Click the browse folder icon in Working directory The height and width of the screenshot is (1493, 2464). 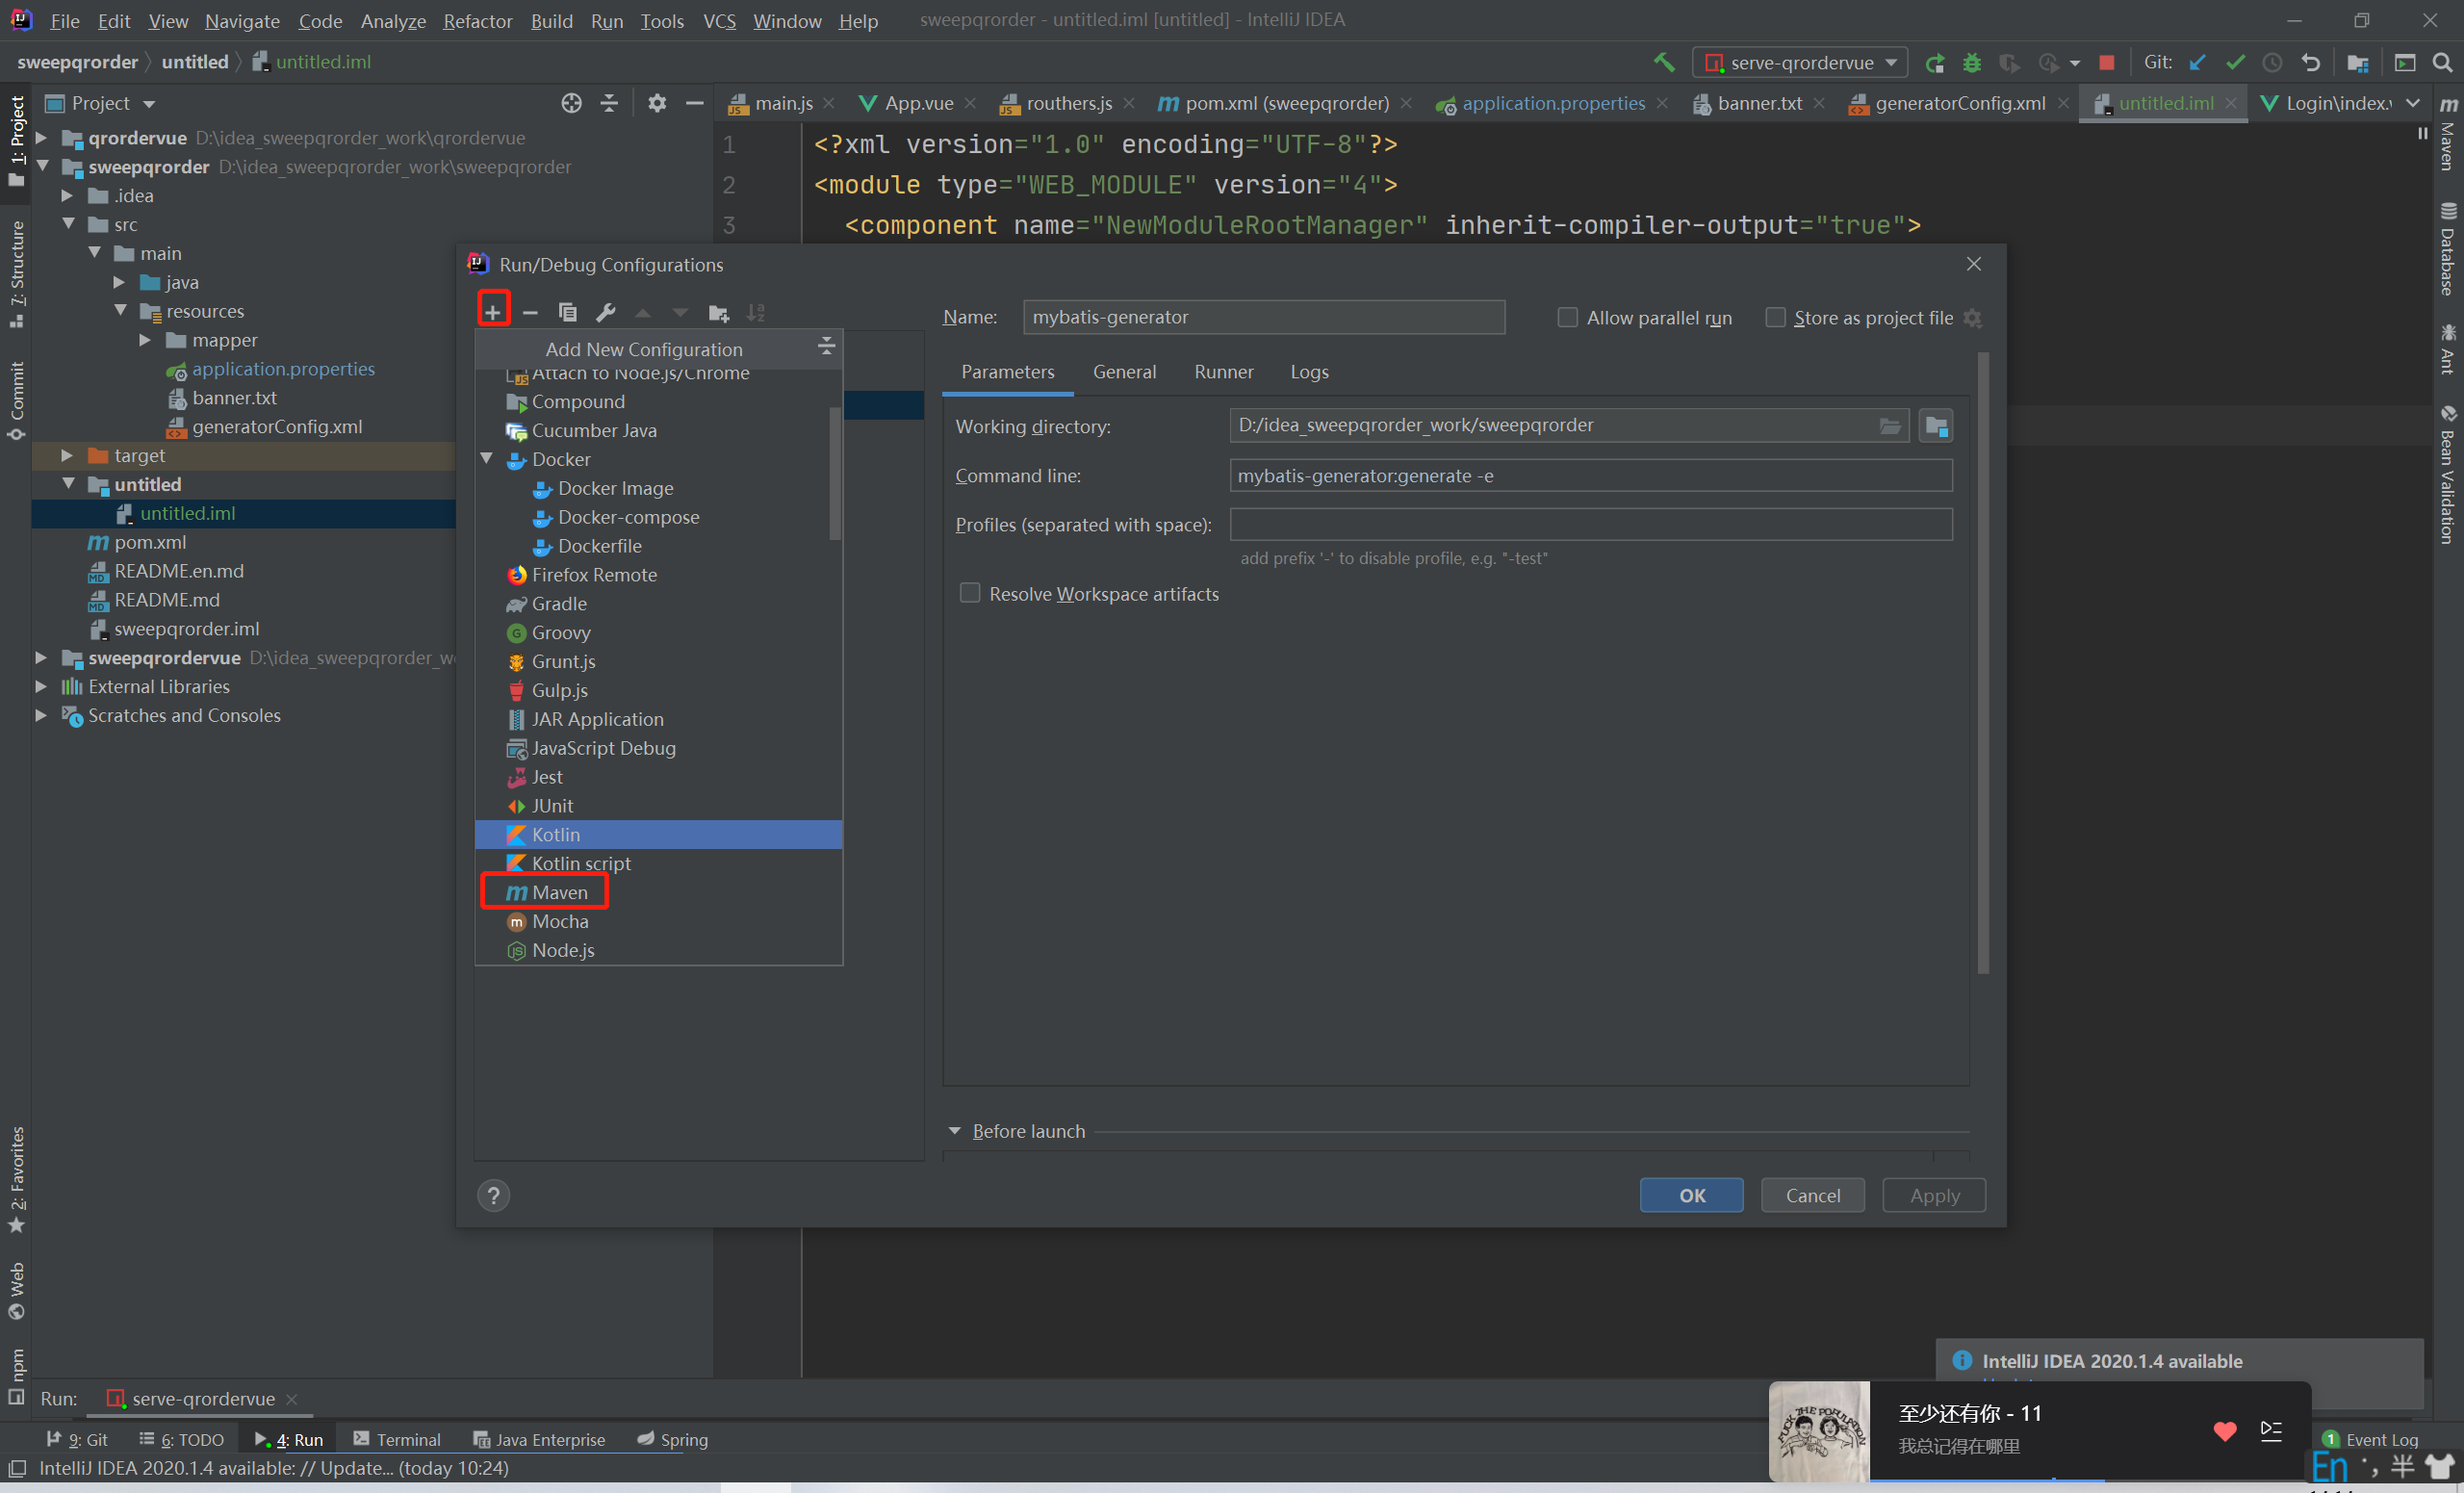[x=1889, y=426]
